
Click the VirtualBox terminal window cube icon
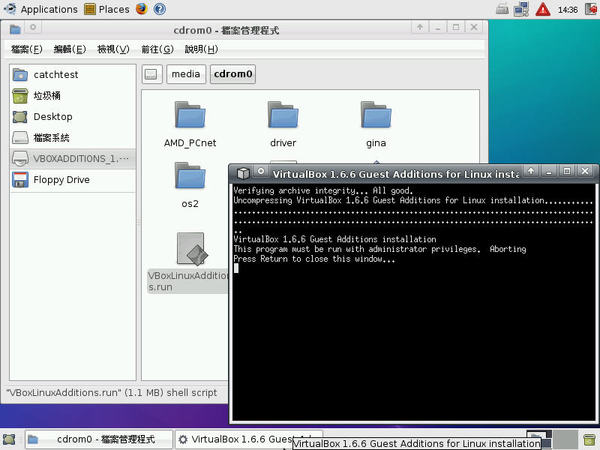point(243,174)
